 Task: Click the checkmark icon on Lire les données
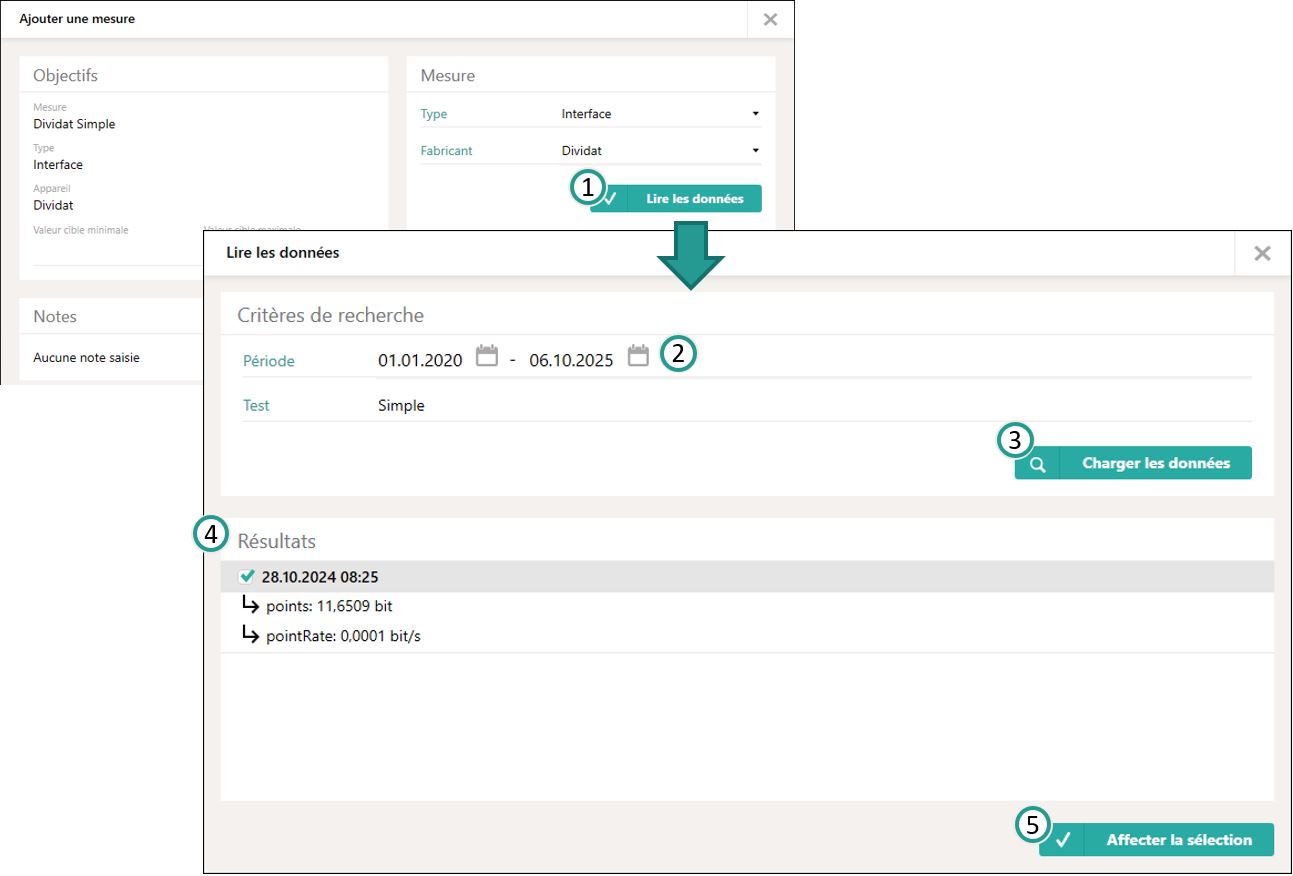pyautogui.click(x=611, y=199)
